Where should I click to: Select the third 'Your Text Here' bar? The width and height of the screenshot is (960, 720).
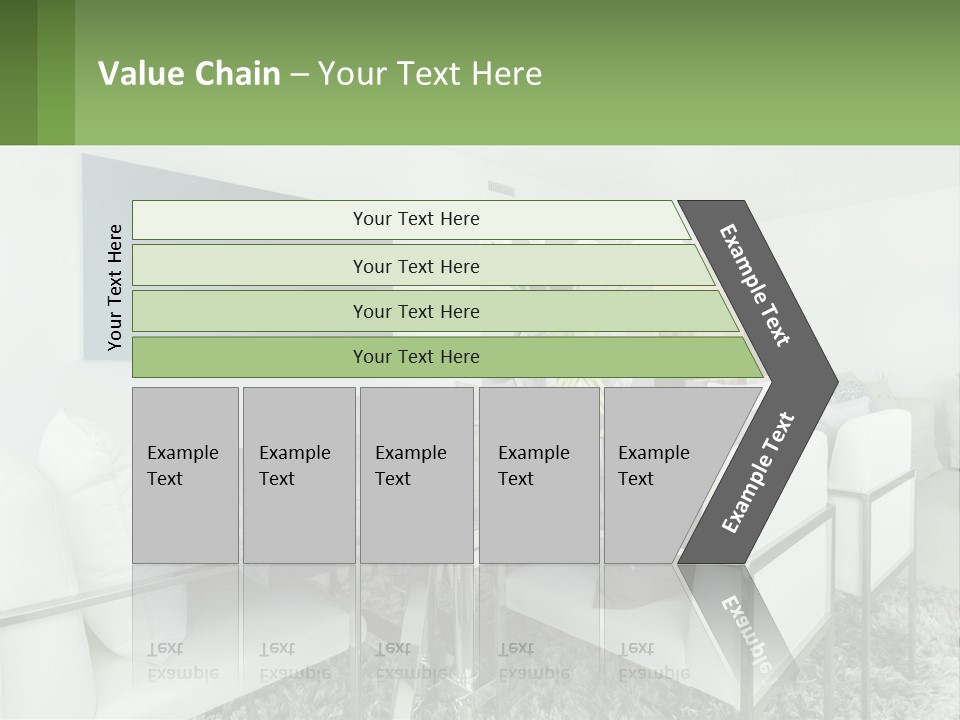(x=435, y=311)
